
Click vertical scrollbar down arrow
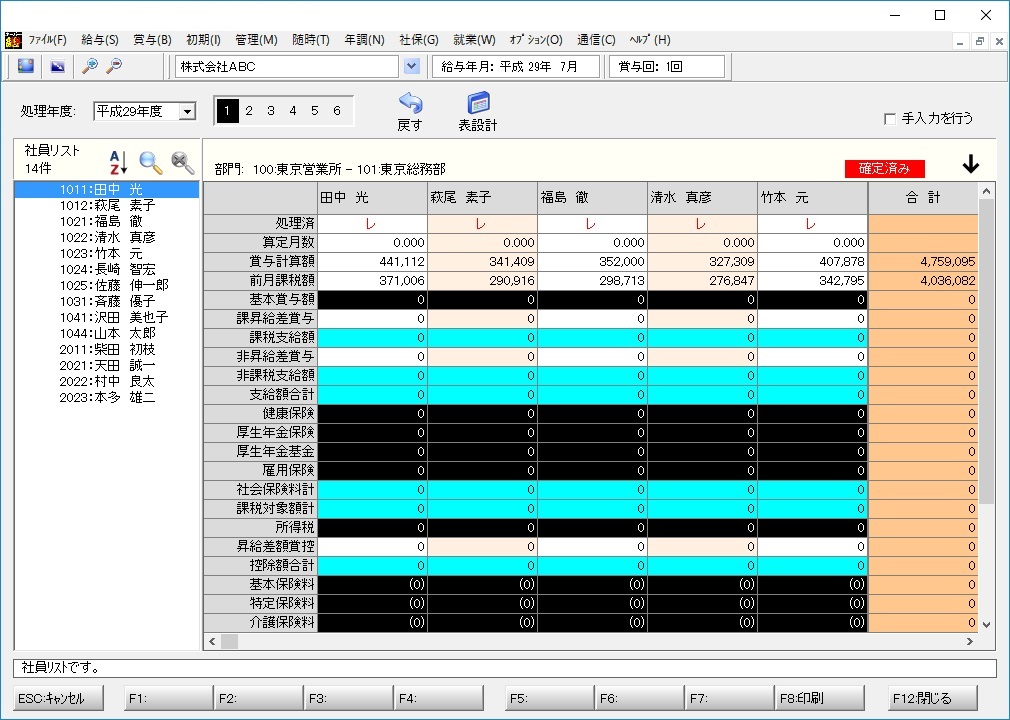[x=986, y=624]
